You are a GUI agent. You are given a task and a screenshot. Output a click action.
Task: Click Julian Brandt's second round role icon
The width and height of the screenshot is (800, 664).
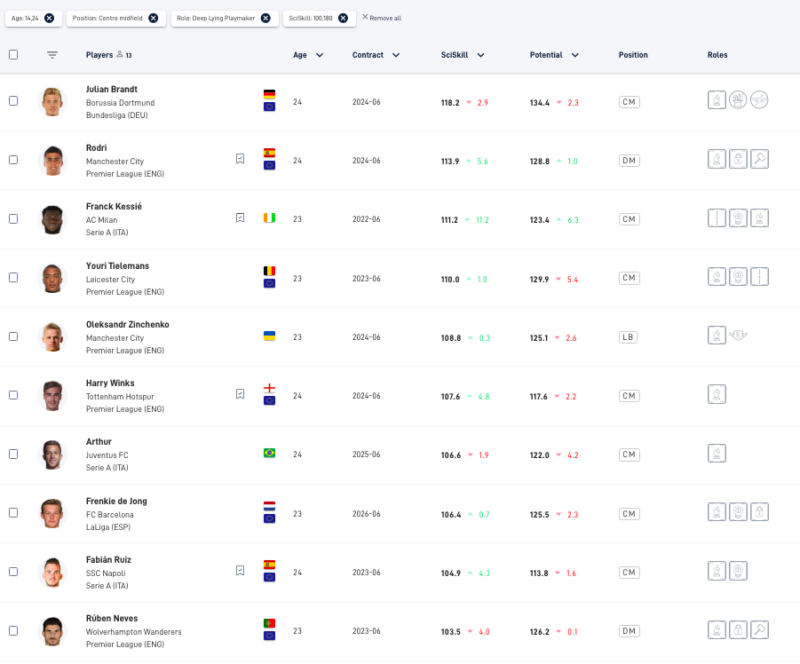click(738, 100)
